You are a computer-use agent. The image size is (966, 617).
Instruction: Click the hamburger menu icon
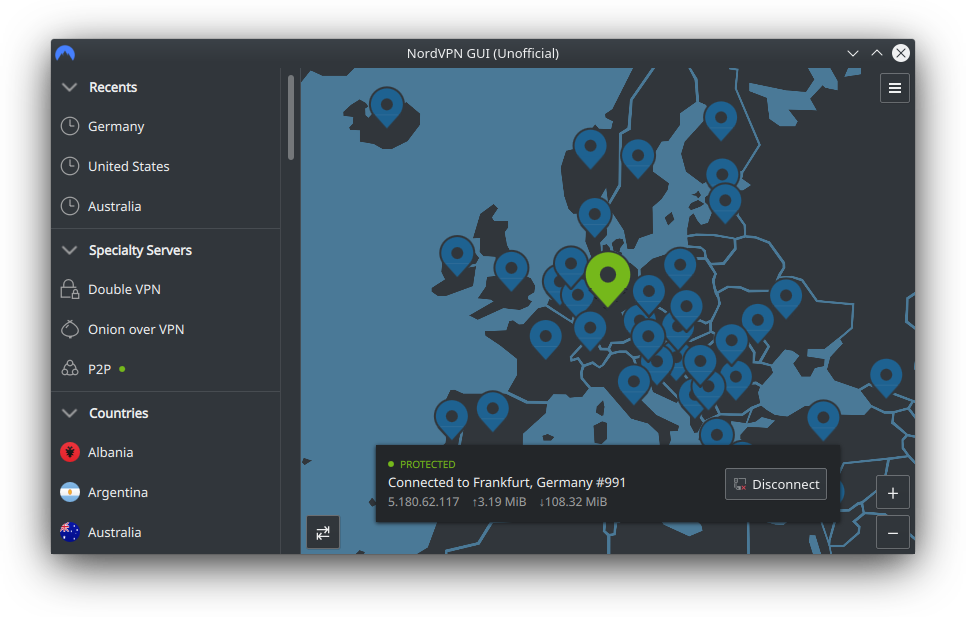(894, 88)
